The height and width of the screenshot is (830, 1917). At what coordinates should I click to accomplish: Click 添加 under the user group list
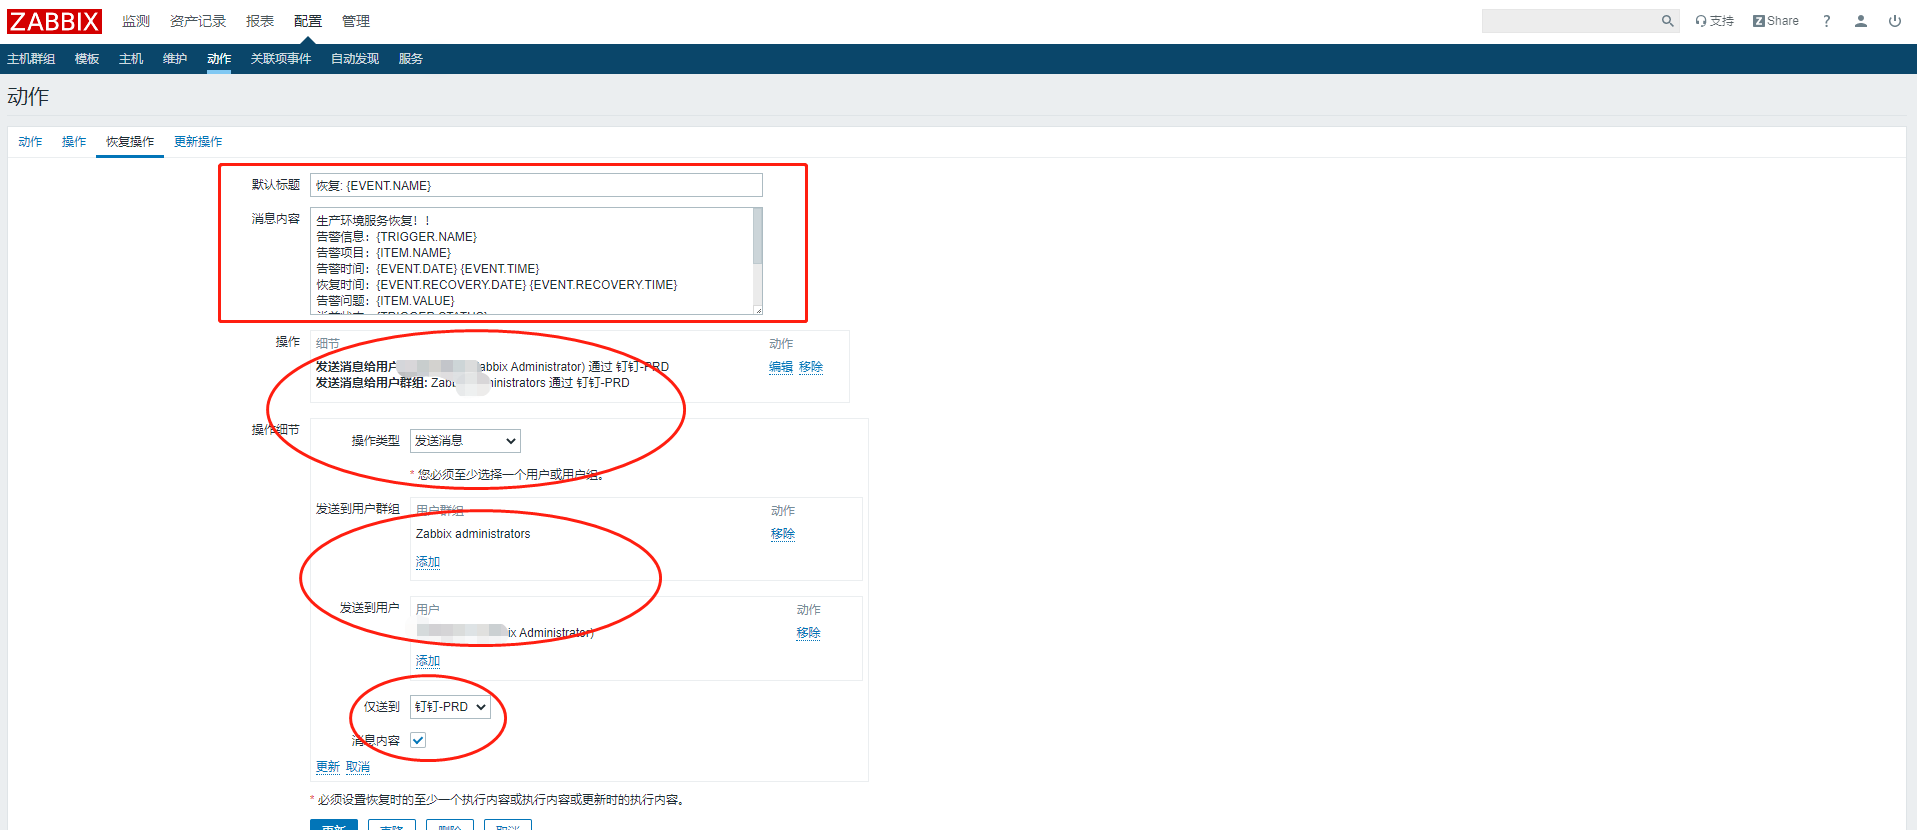(428, 562)
